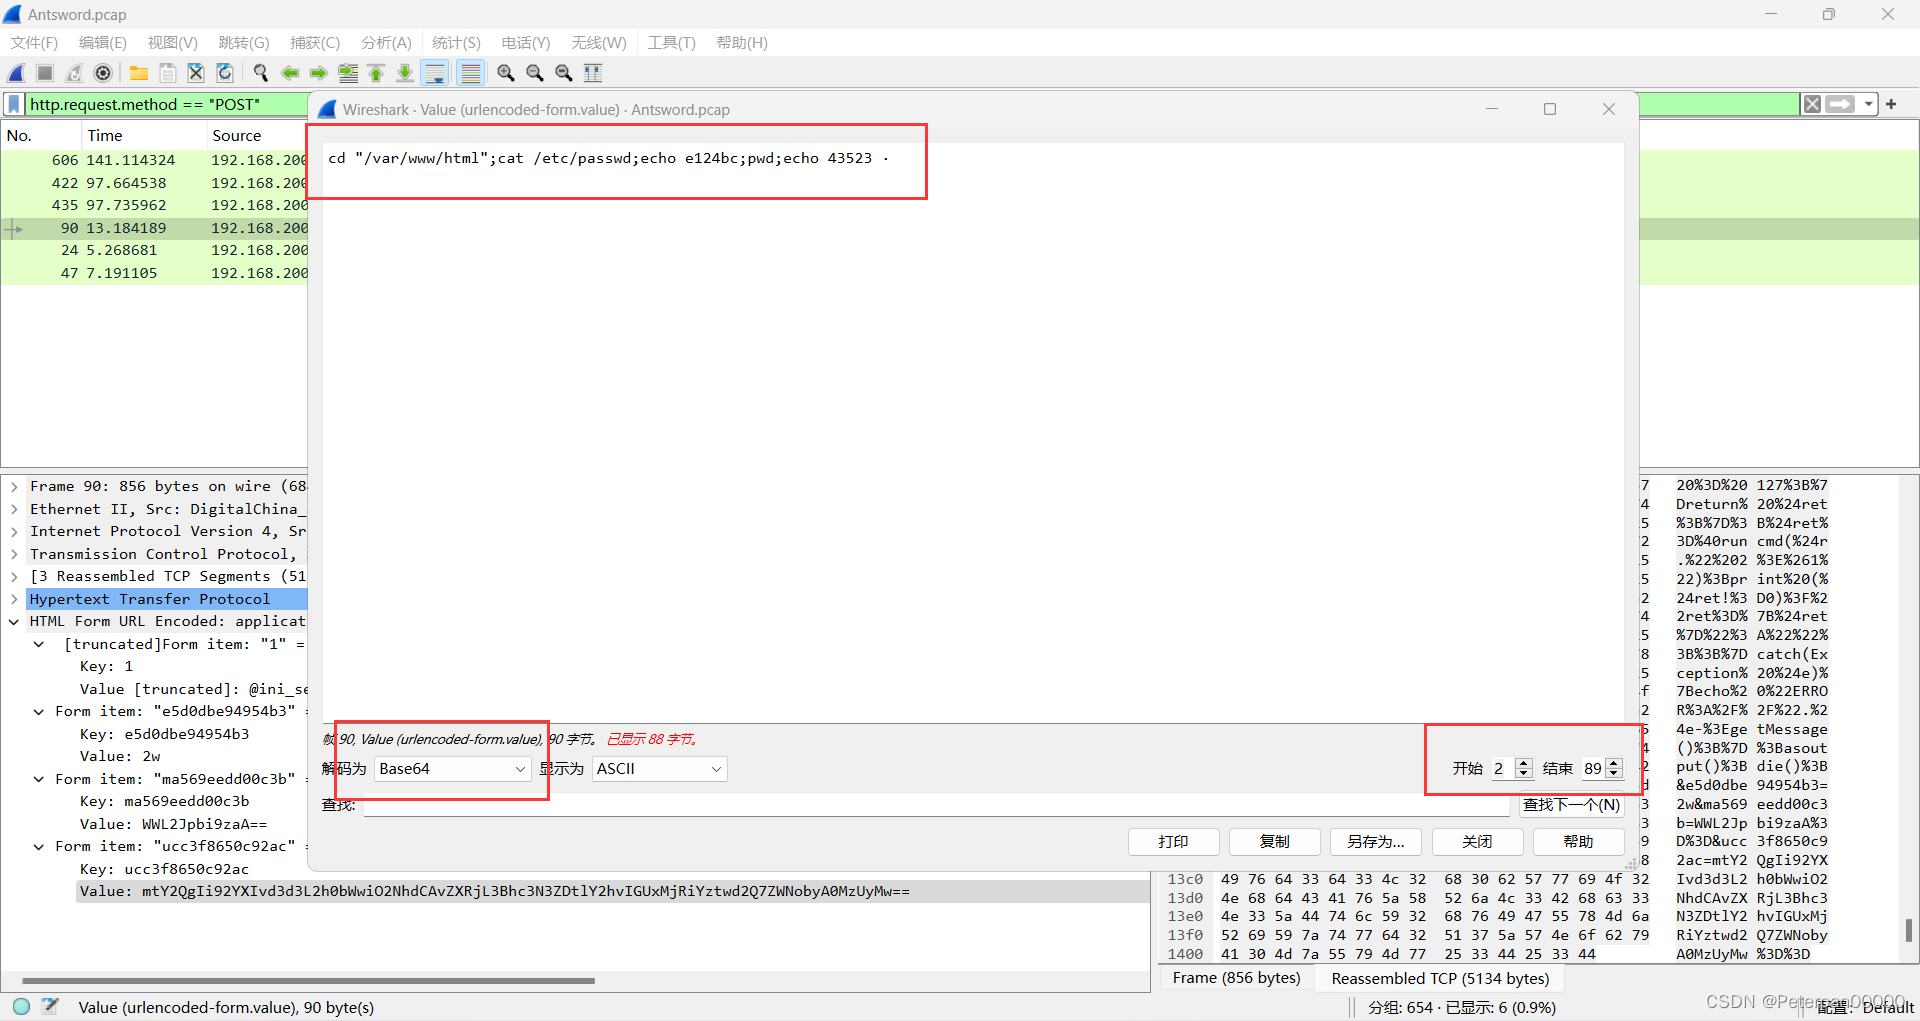The width and height of the screenshot is (1920, 1021).
Task: Go back with the left green arrow
Action: coord(290,73)
